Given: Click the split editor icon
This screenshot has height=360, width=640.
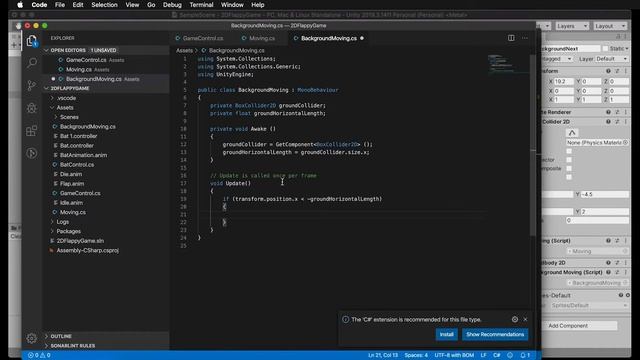Looking at the screenshot, I should (511, 38).
